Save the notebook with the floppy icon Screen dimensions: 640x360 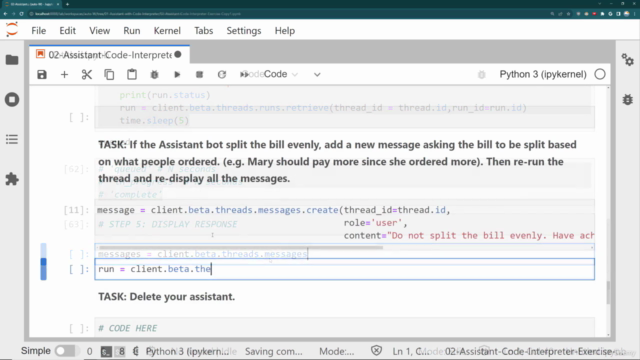[x=42, y=75]
